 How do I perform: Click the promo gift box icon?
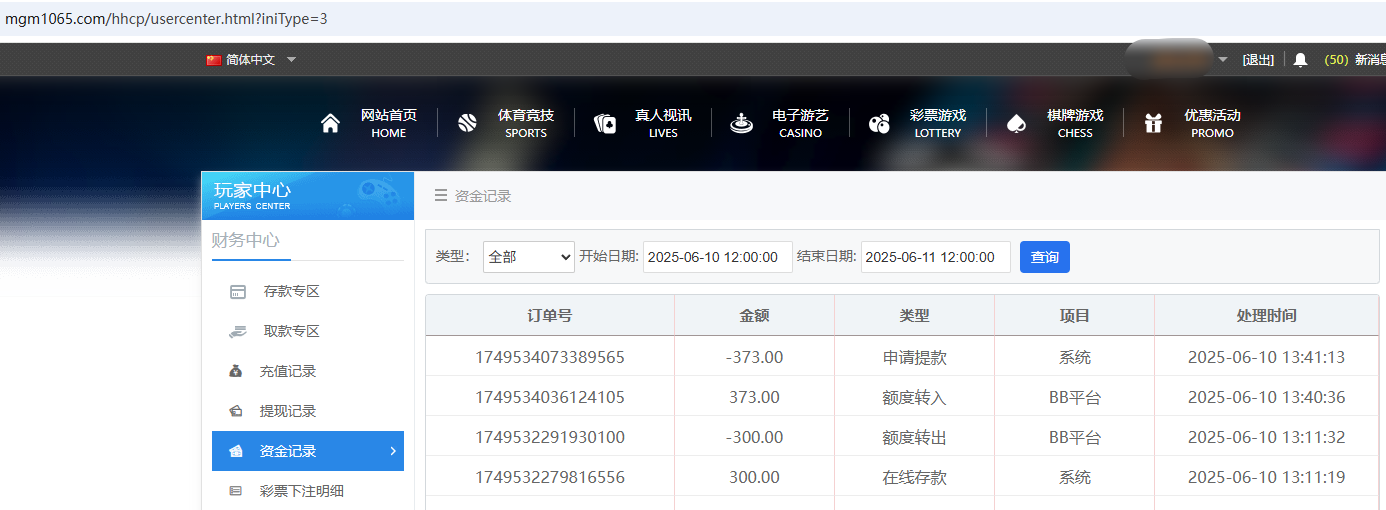pos(1153,124)
